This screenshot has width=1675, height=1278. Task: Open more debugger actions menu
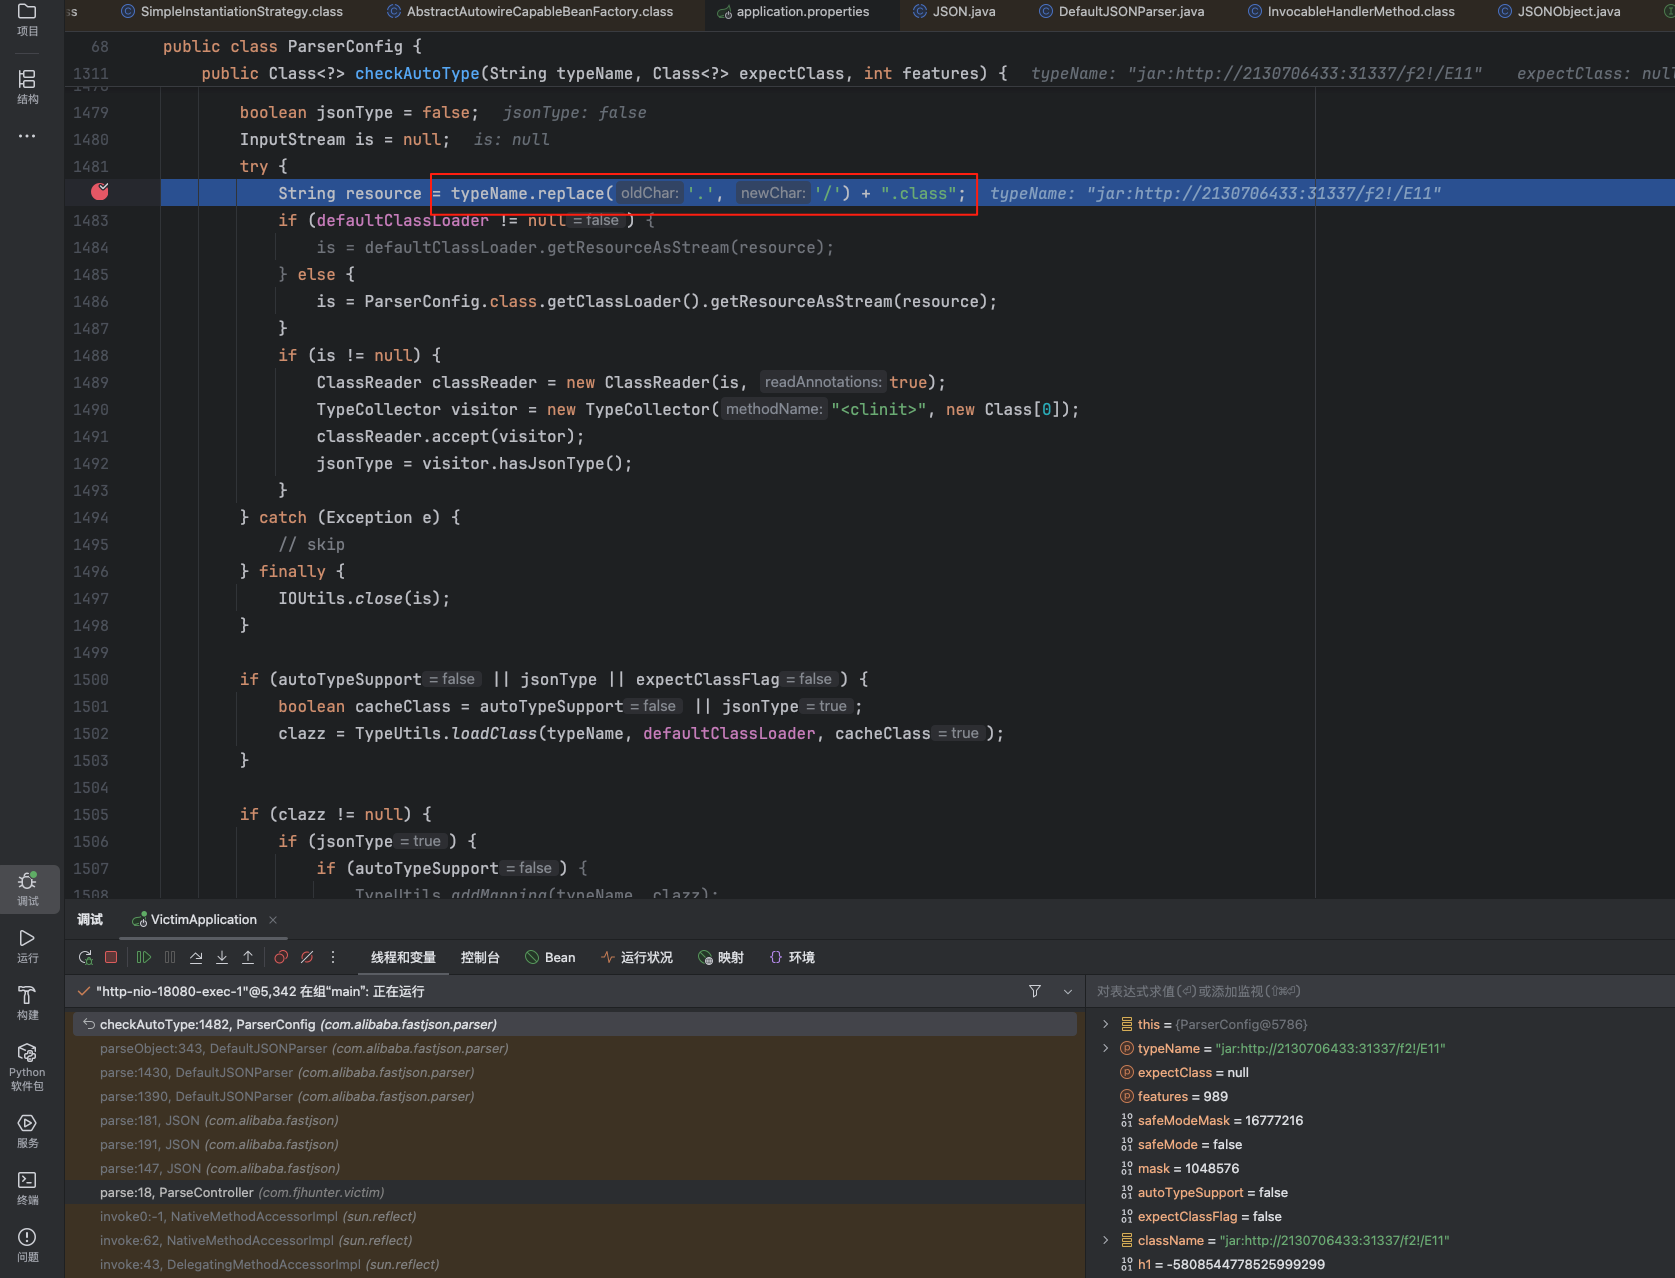[x=333, y=957]
